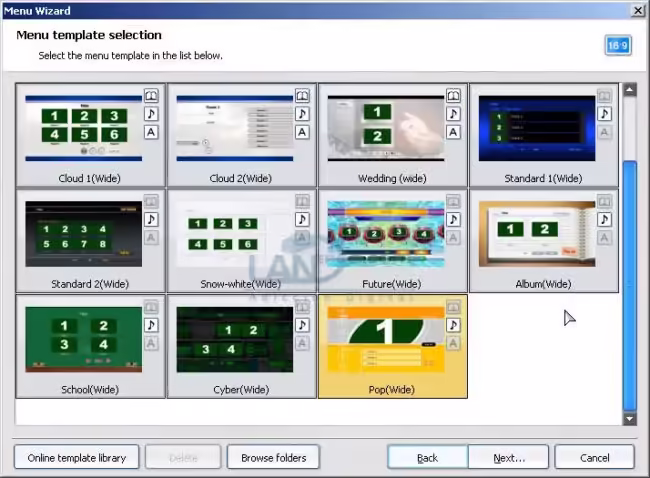Click the music note icon on Album(Wide)
Image resolution: width=650 pixels, height=478 pixels.
coord(604,219)
